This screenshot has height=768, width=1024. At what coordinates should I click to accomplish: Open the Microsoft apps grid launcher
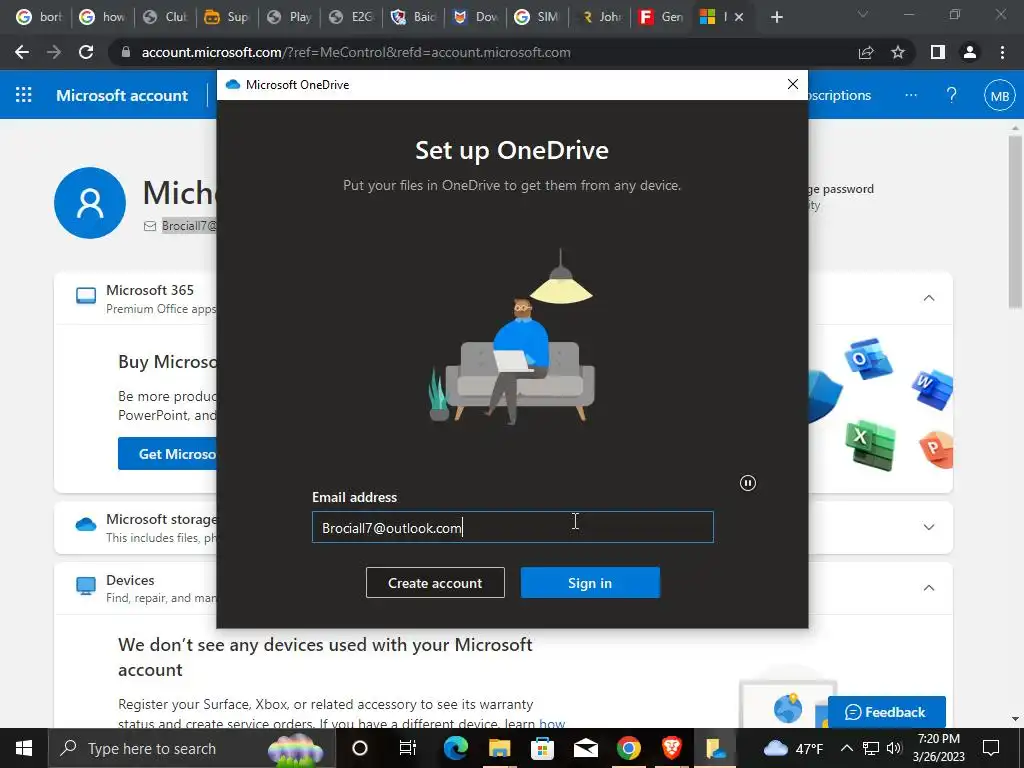tap(24, 95)
